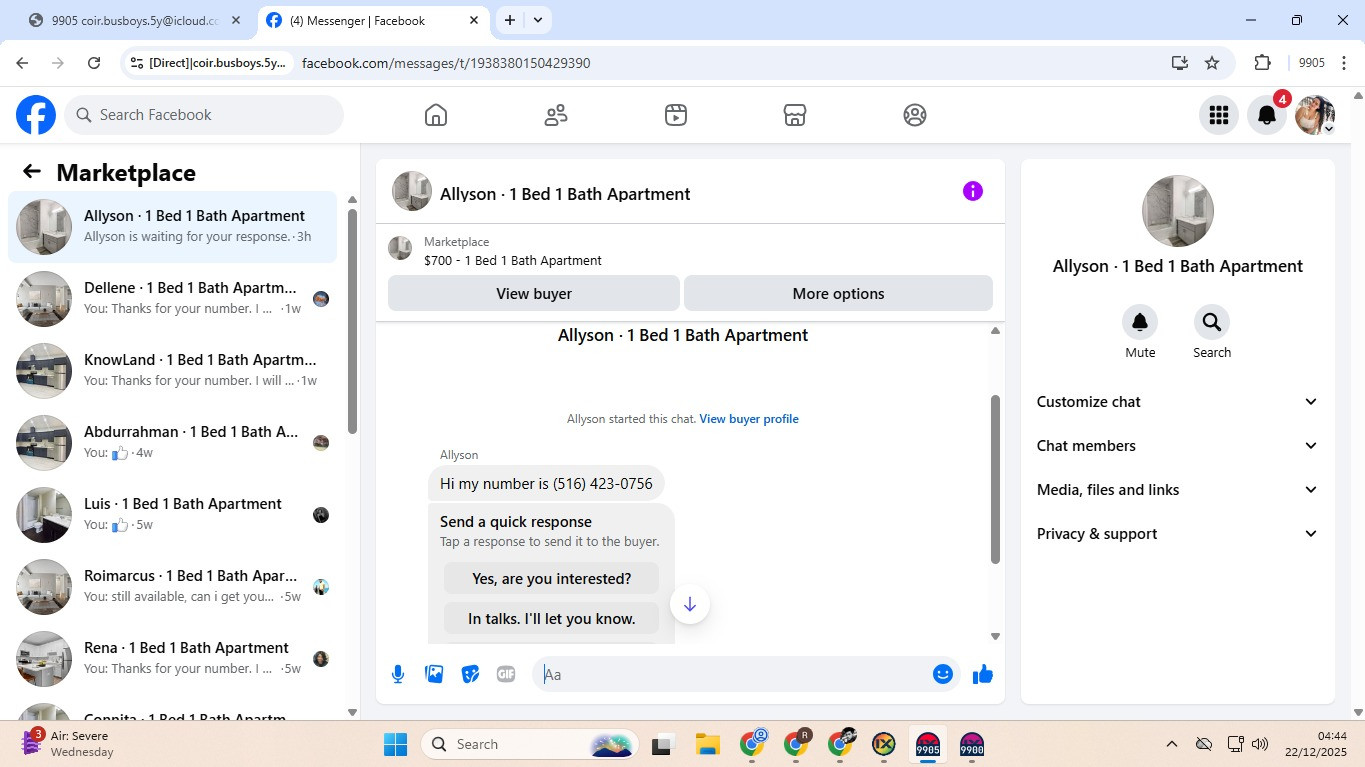Open the Facebook menu grid icon
The height and width of the screenshot is (767, 1365).
click(1218, 115)
